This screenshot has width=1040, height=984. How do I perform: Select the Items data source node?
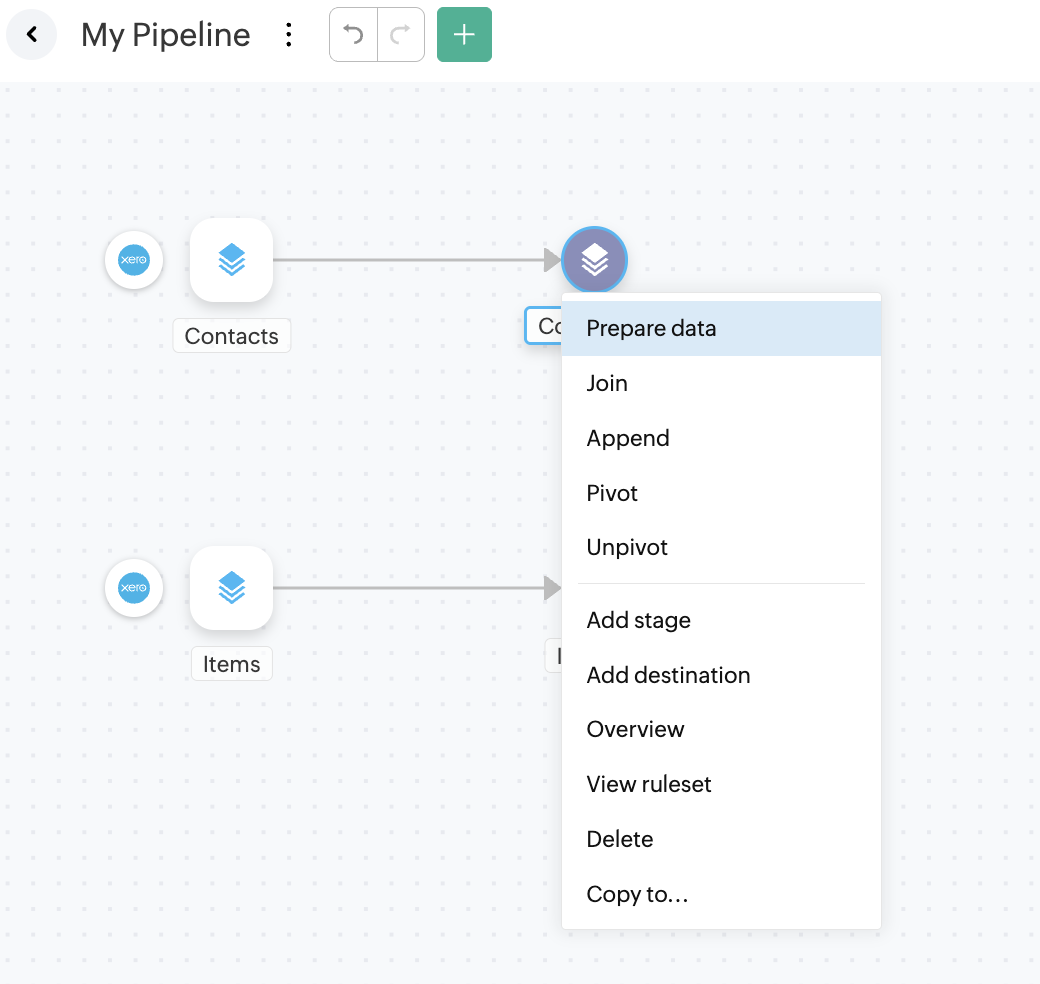click(231, 588)
